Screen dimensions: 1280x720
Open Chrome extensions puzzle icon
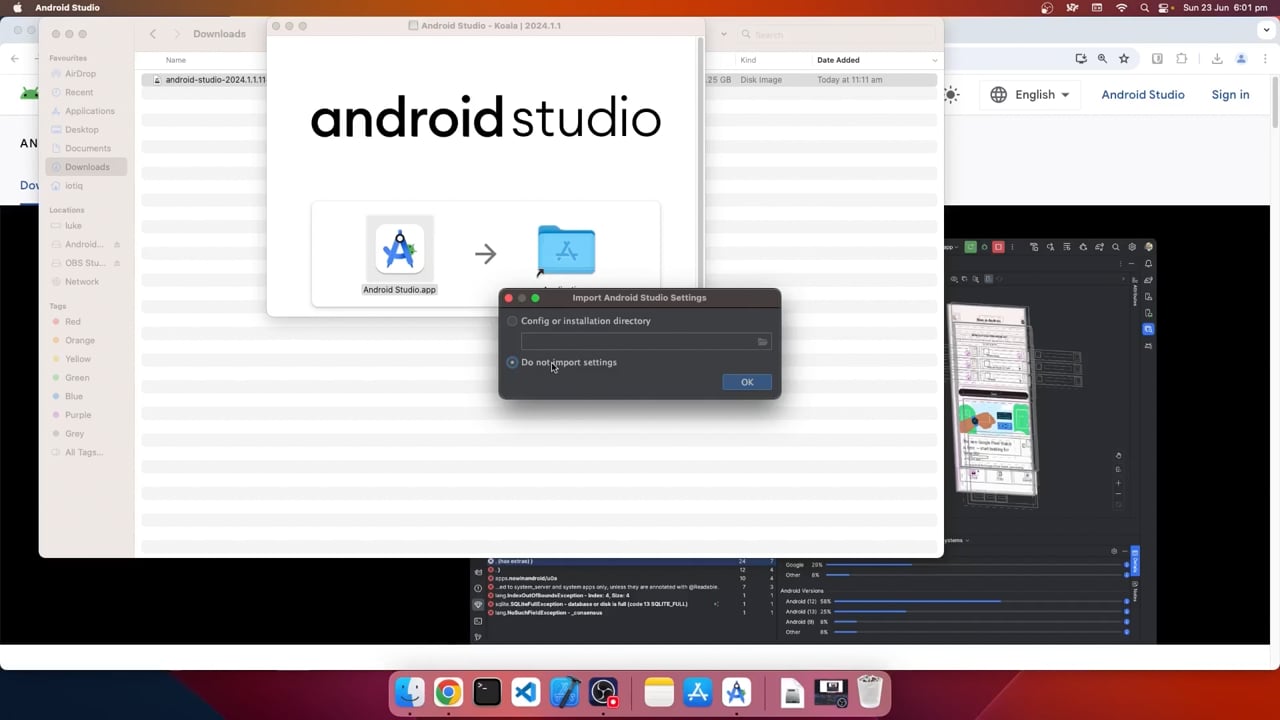[1181, 59]
